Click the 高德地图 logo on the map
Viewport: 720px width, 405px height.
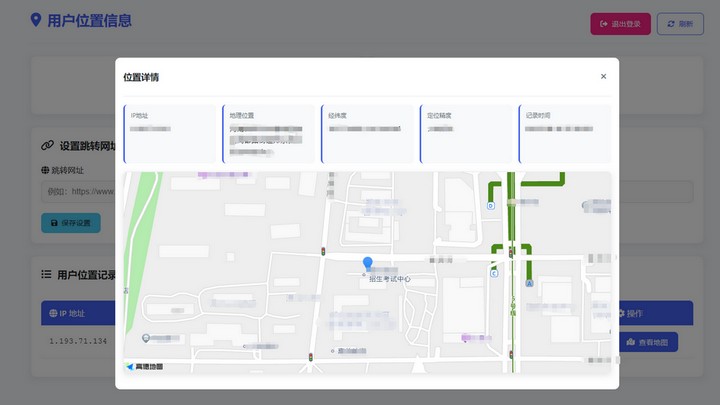[145, 367]
